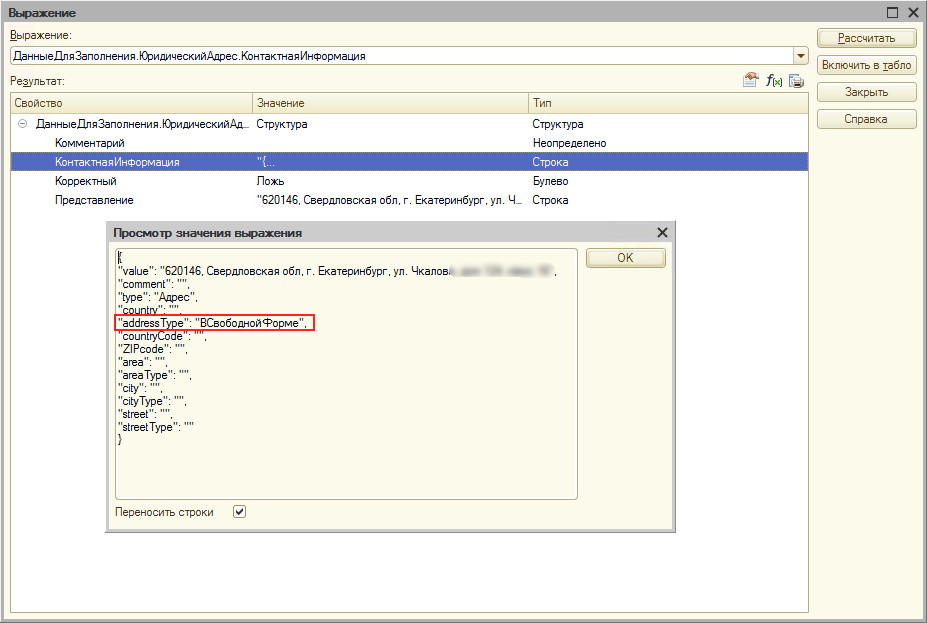
Task: Click the "type": "Адрес" line
Action: point(158,297)
